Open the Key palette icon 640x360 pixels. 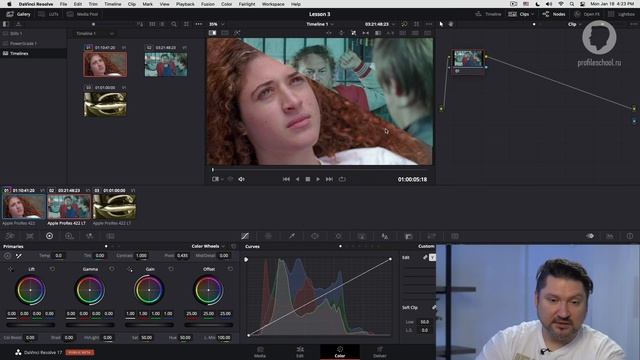(x=409, y=236)
